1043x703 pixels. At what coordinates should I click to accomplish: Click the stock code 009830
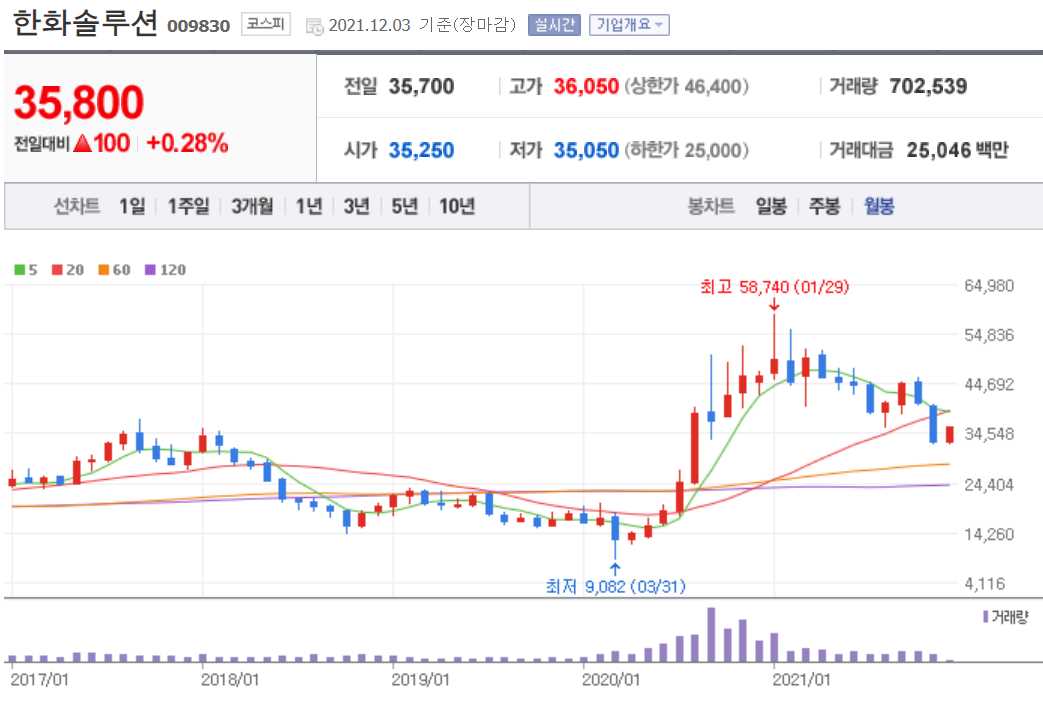198,27
